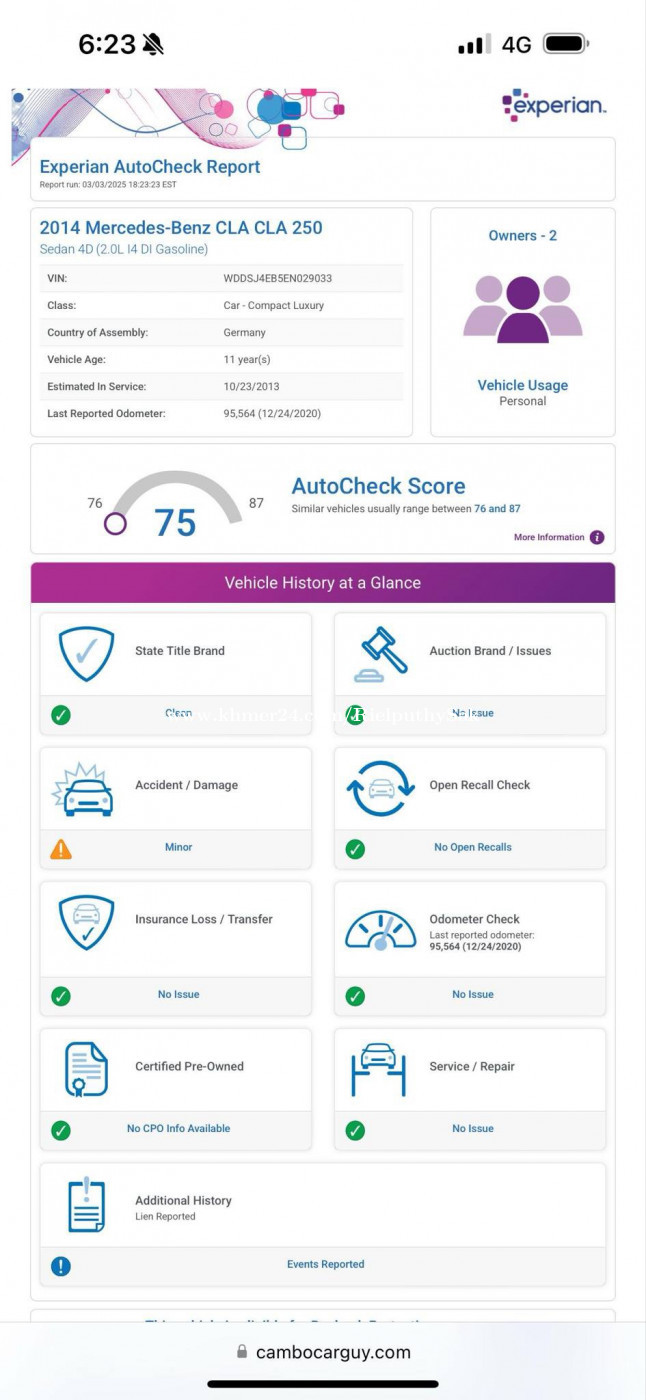
Task: Click green checkmark under Odometer Check
Action: coord(355,996)
